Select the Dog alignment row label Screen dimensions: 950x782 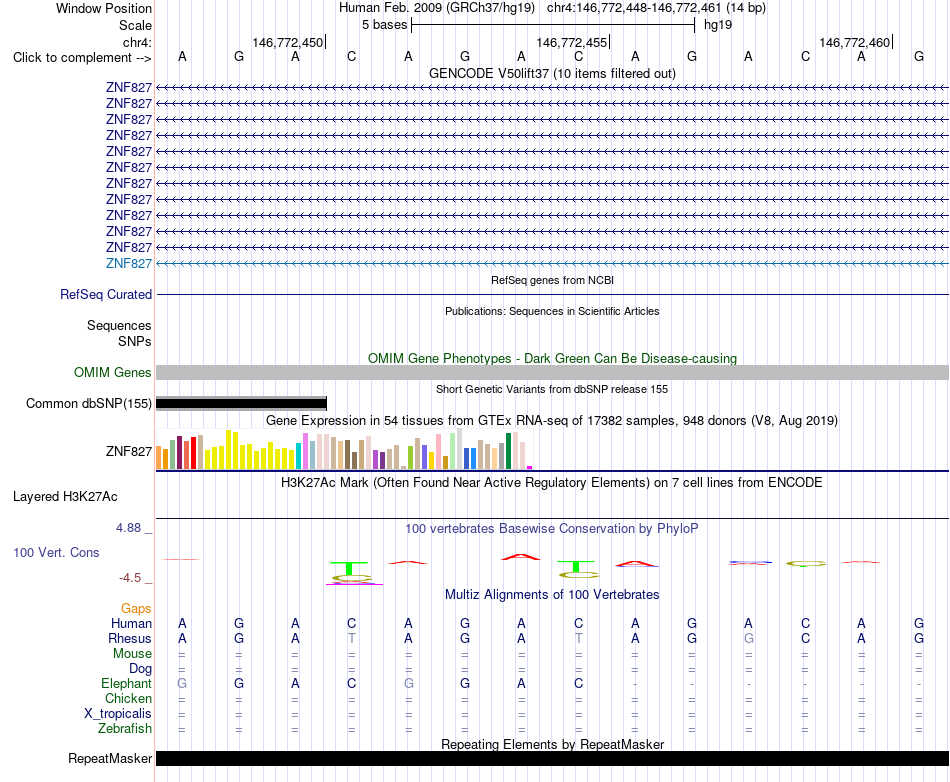[x=140, y=669]
